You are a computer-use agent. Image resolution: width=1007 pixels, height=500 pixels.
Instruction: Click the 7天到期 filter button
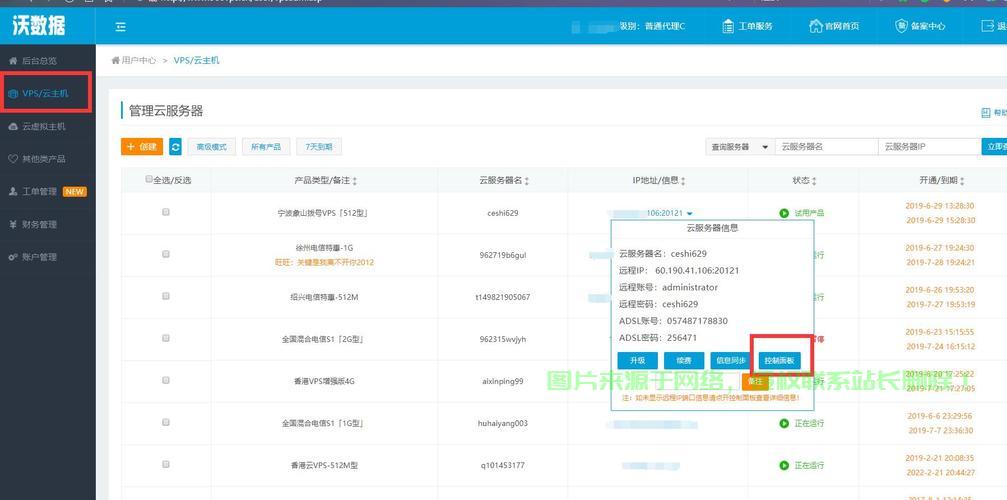pos(319,147)
